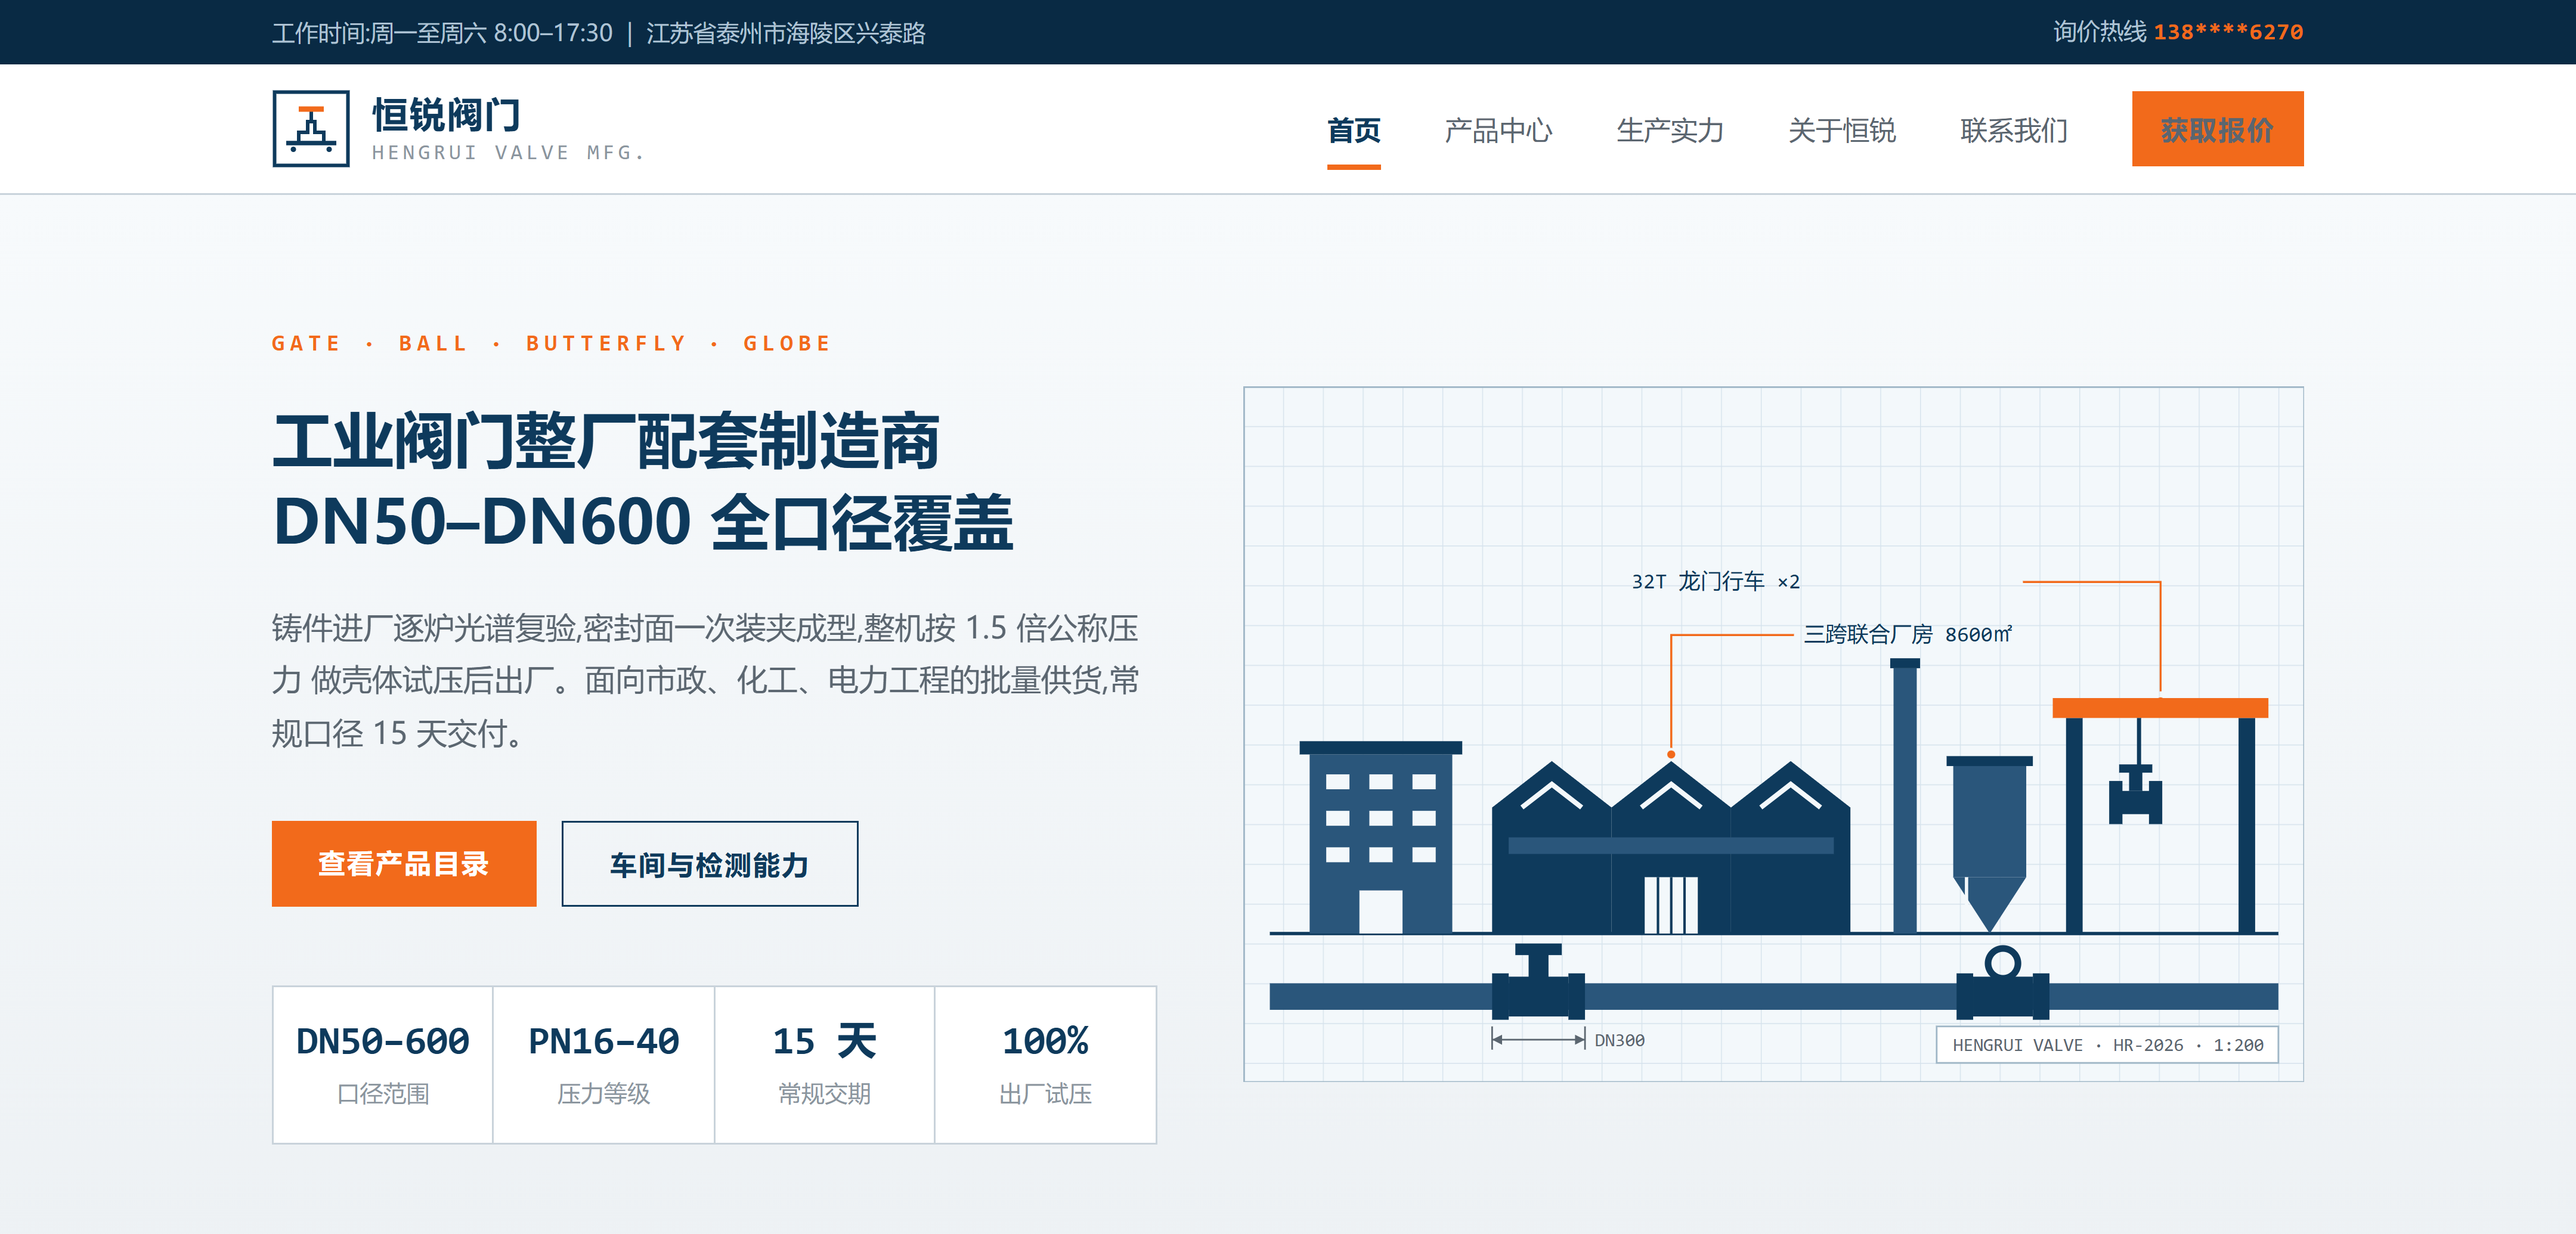The image size is (2576, 1234).
Task: Open the 产品中心 menu item
Action: (x=1498, y=130)
